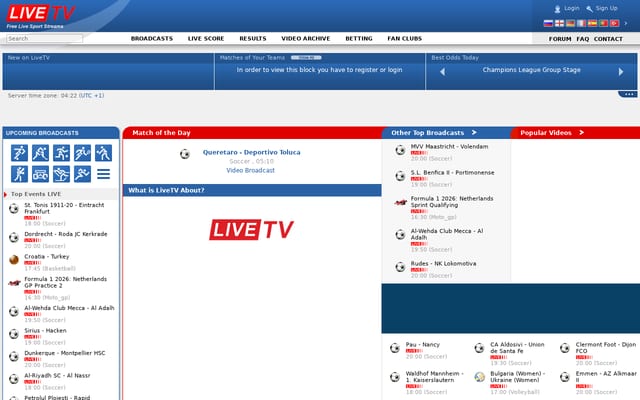Open Al-Riyadh SC - Al Nassr broadcast
The width and height of the screenshot is (640, 400).
click(x=57, y=375)
